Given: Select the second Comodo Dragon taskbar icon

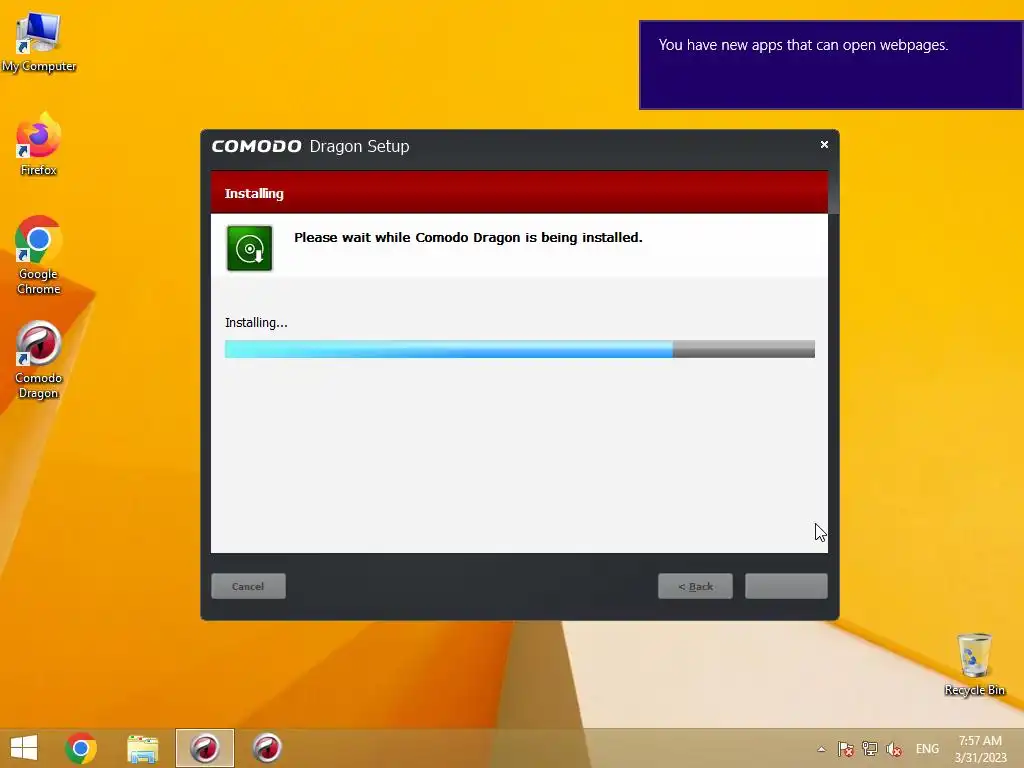Looking at the screenshot, I should pyautogui.click(x=267, y=748).
